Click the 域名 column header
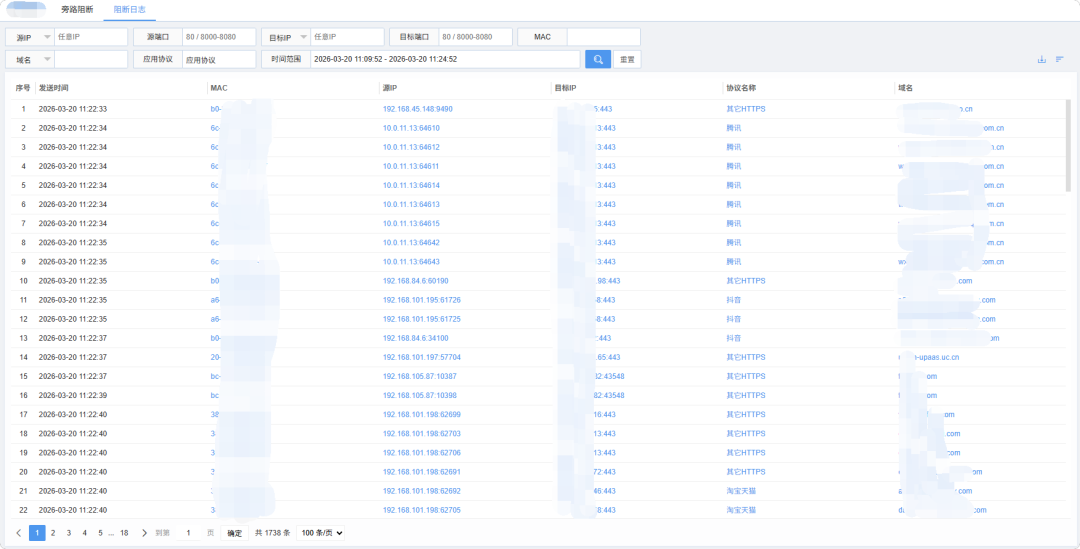Image resolution: width=1080 pixels, height=549 pixels. pos(905,88)
